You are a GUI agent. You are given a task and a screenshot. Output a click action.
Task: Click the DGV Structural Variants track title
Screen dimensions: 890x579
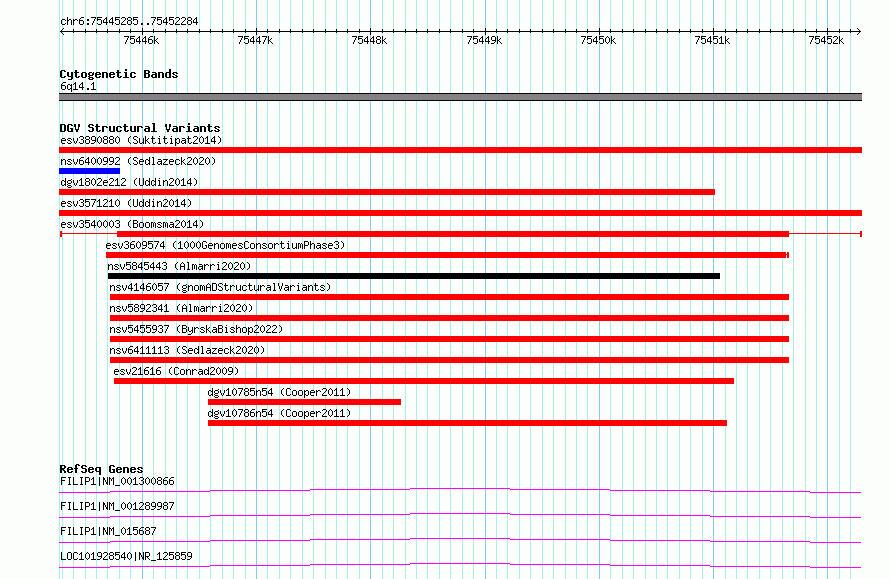click(x=140, y=128)
